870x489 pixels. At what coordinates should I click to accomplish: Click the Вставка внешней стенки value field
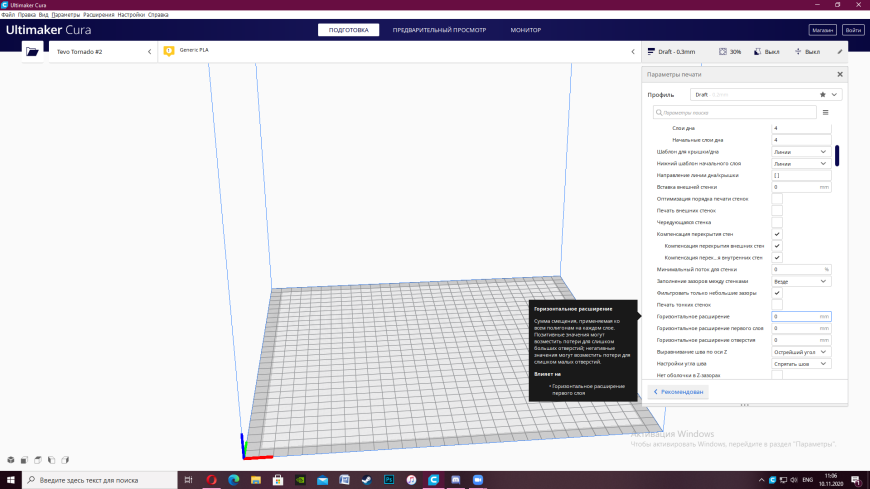[x=801, y=187]
